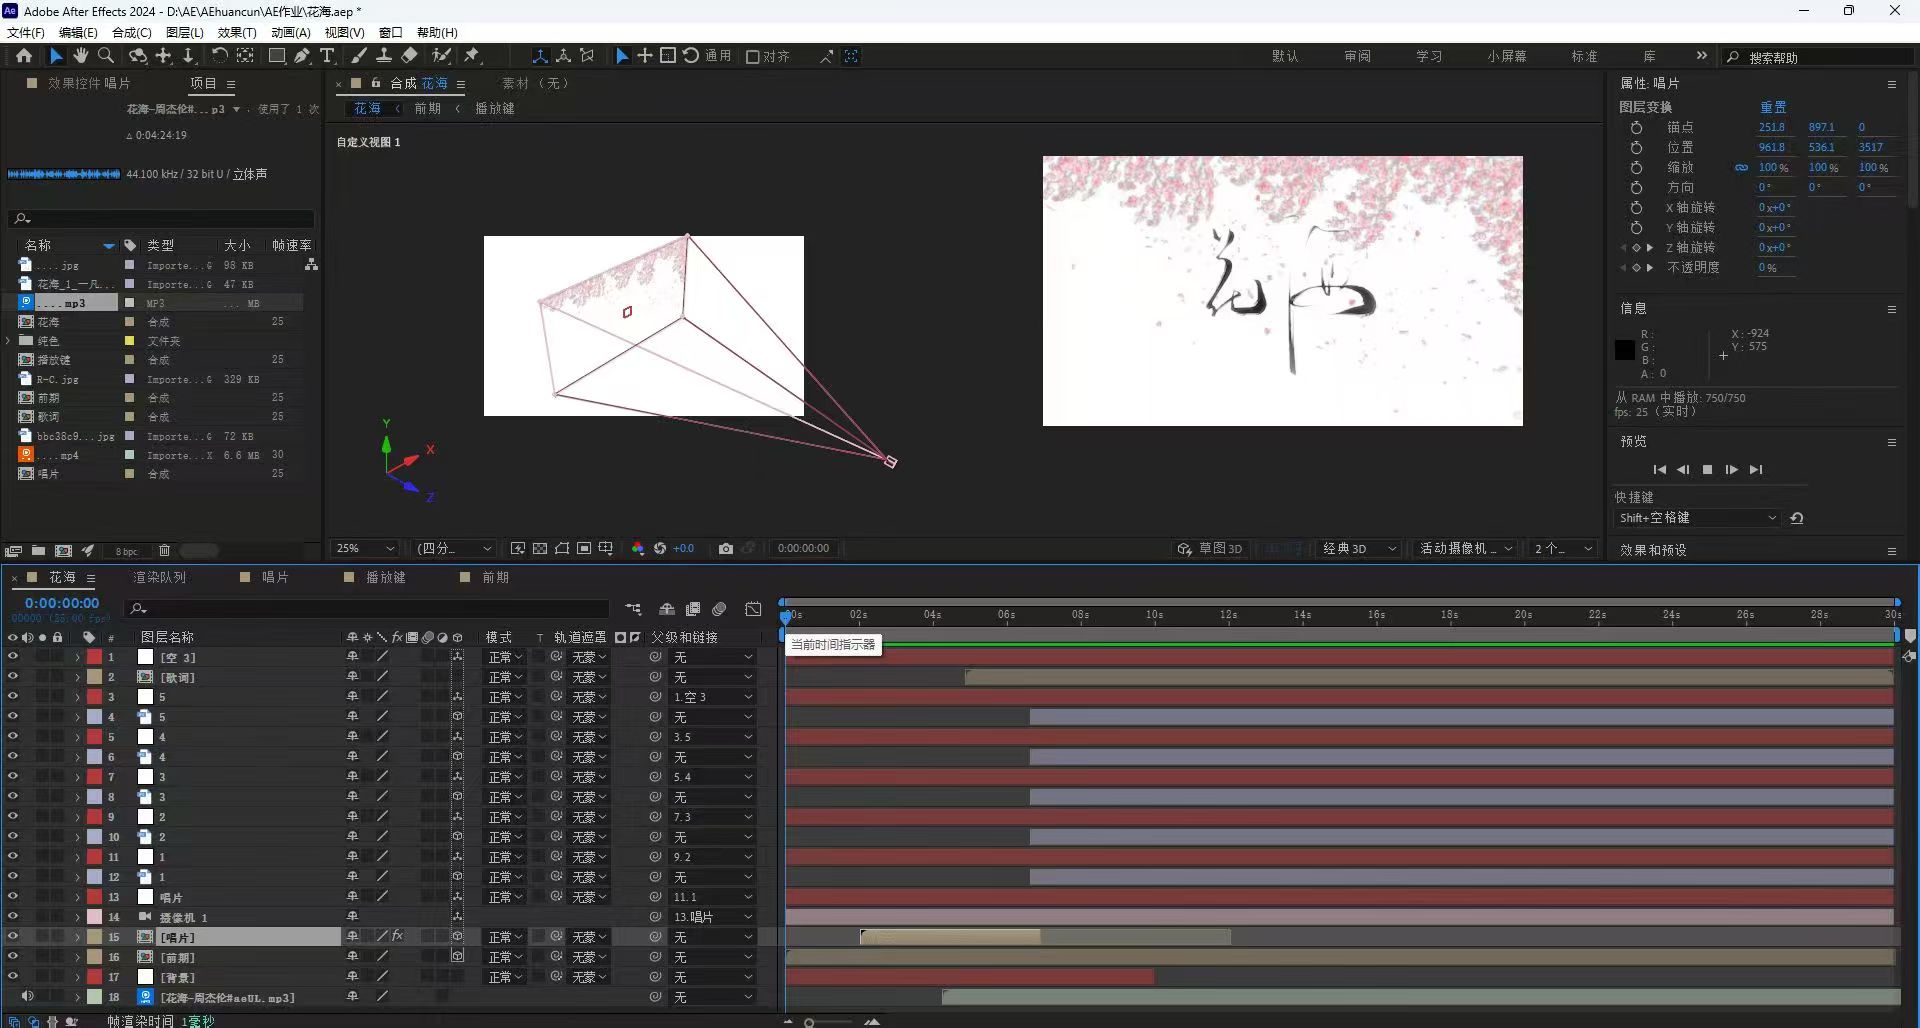Switch to 学习 workspace
The image size is (1920, 1028).
1429,56
